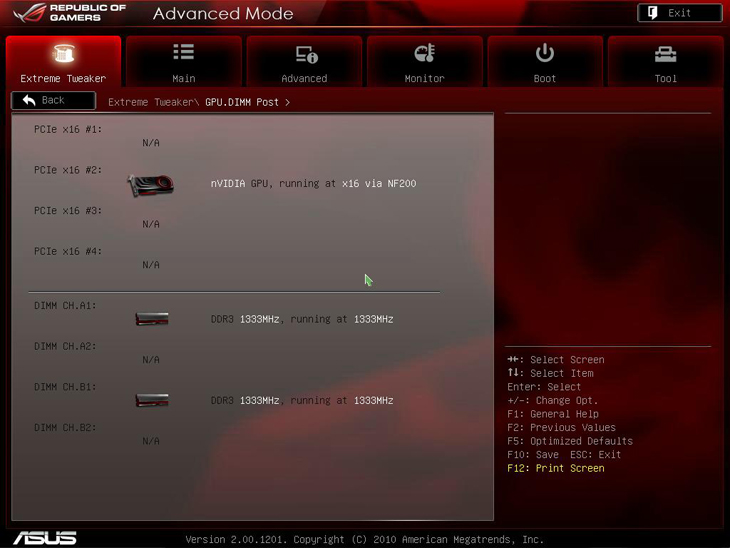Select the DIMM CH.A2 slot entry

[x=65, y=347]
